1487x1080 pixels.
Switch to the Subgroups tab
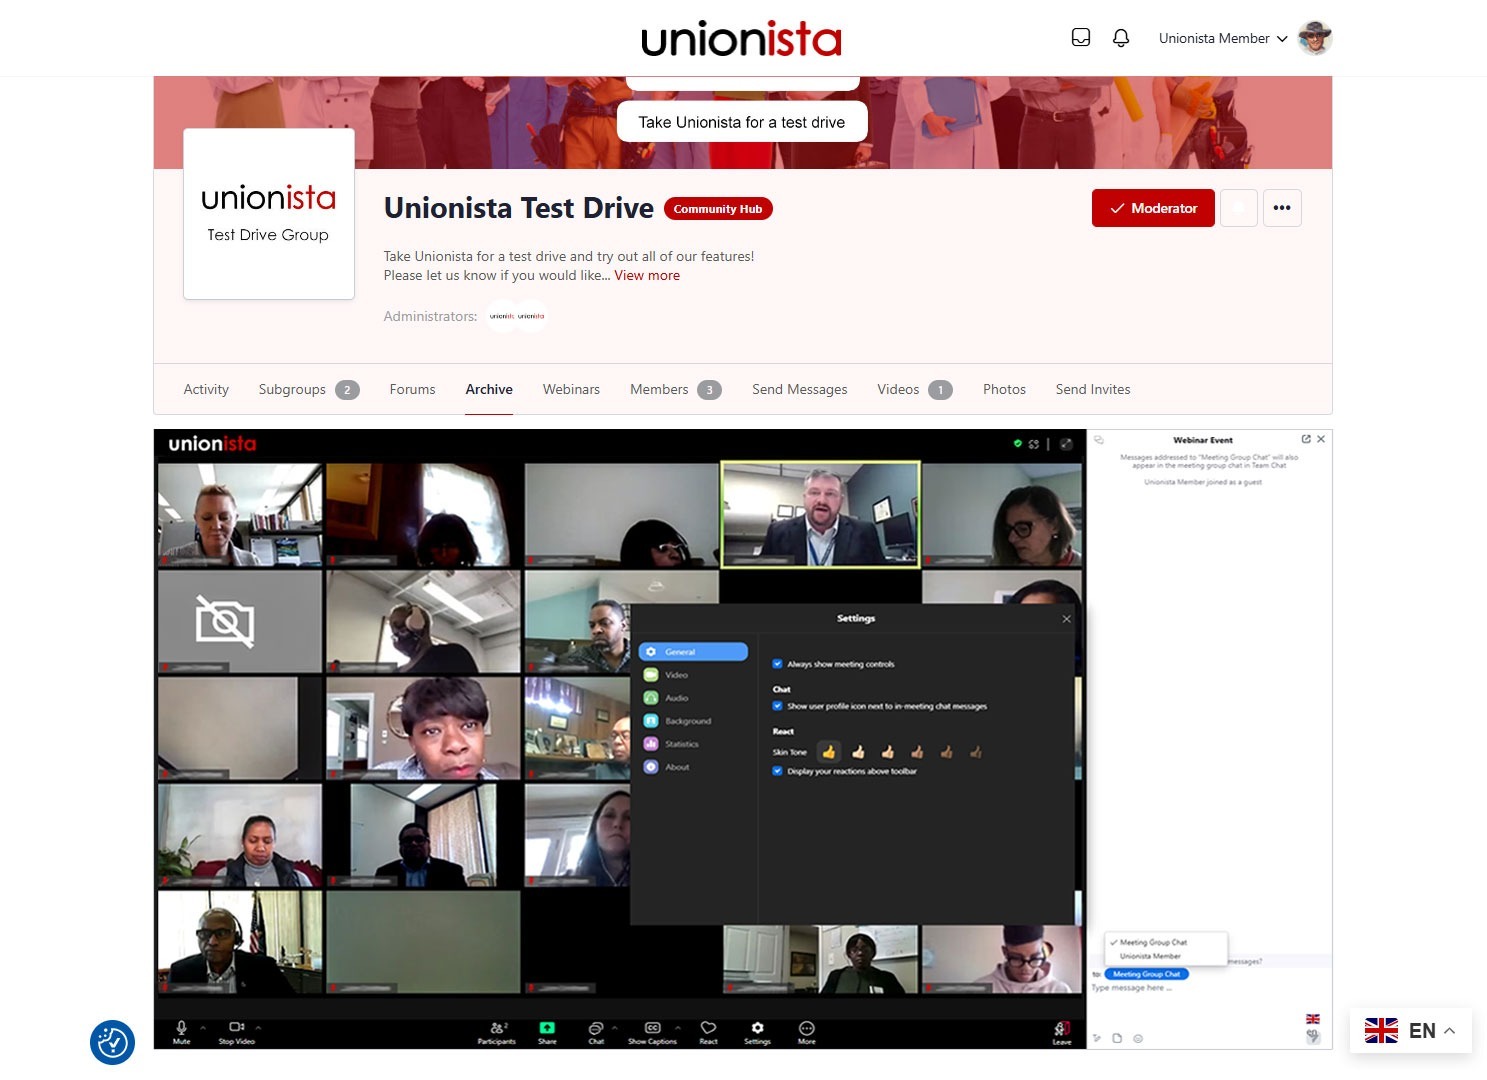(308, 389)
